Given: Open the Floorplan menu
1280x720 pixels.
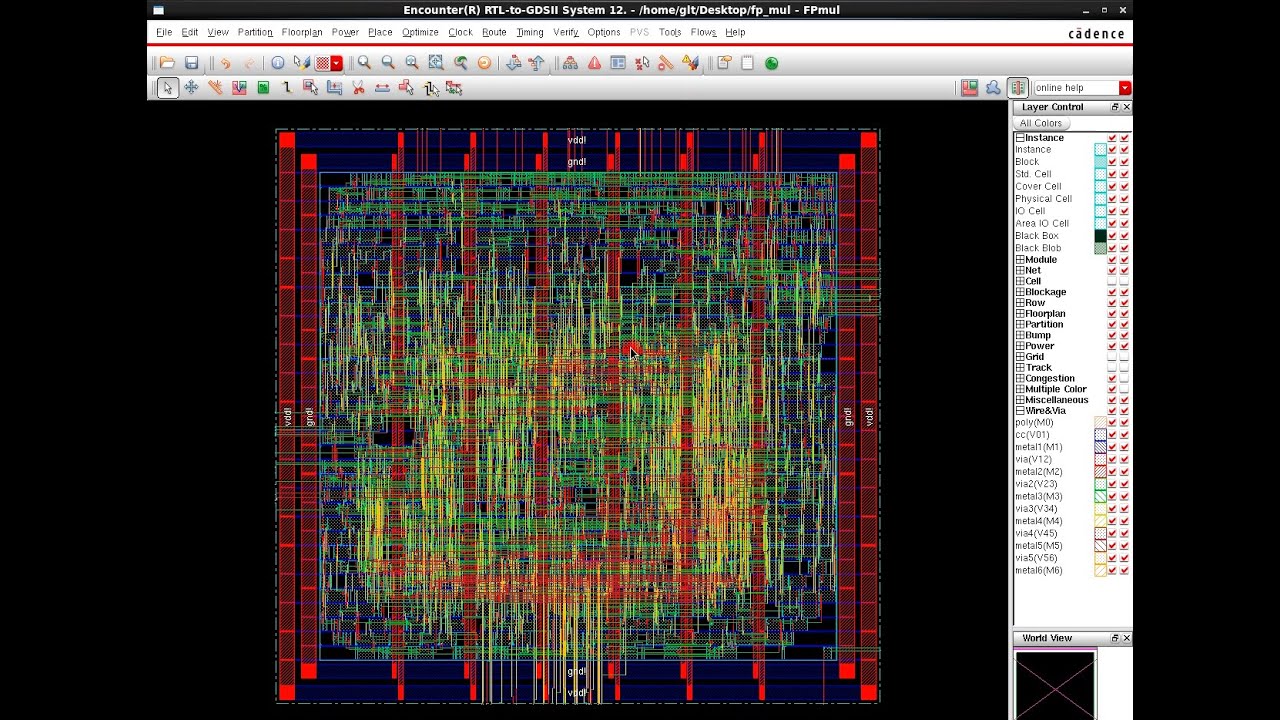Looking at the screenshot, I should (302, 32).
